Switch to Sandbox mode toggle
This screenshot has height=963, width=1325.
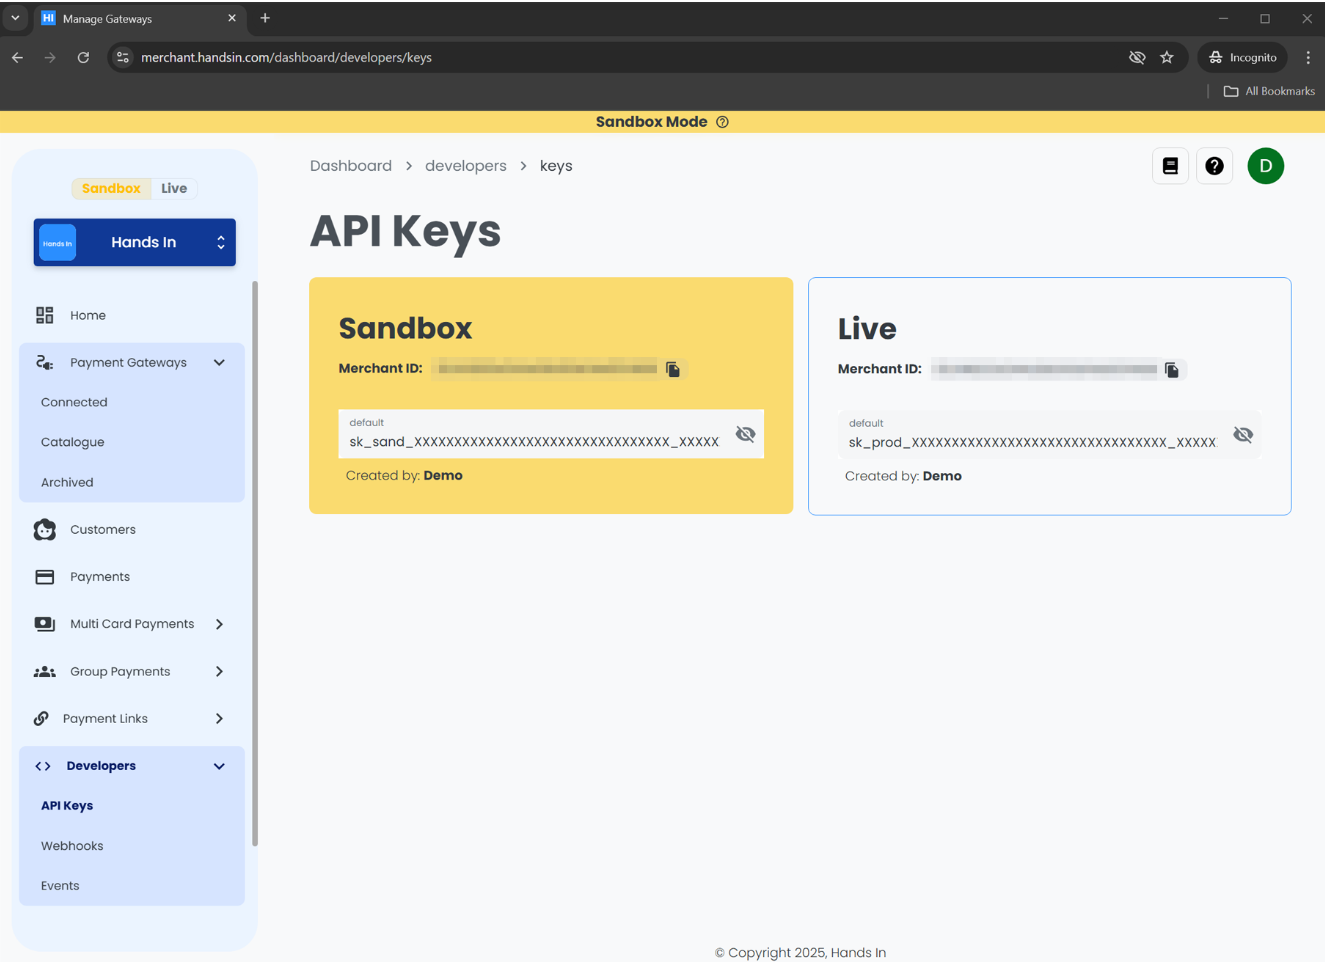point(111,188)
